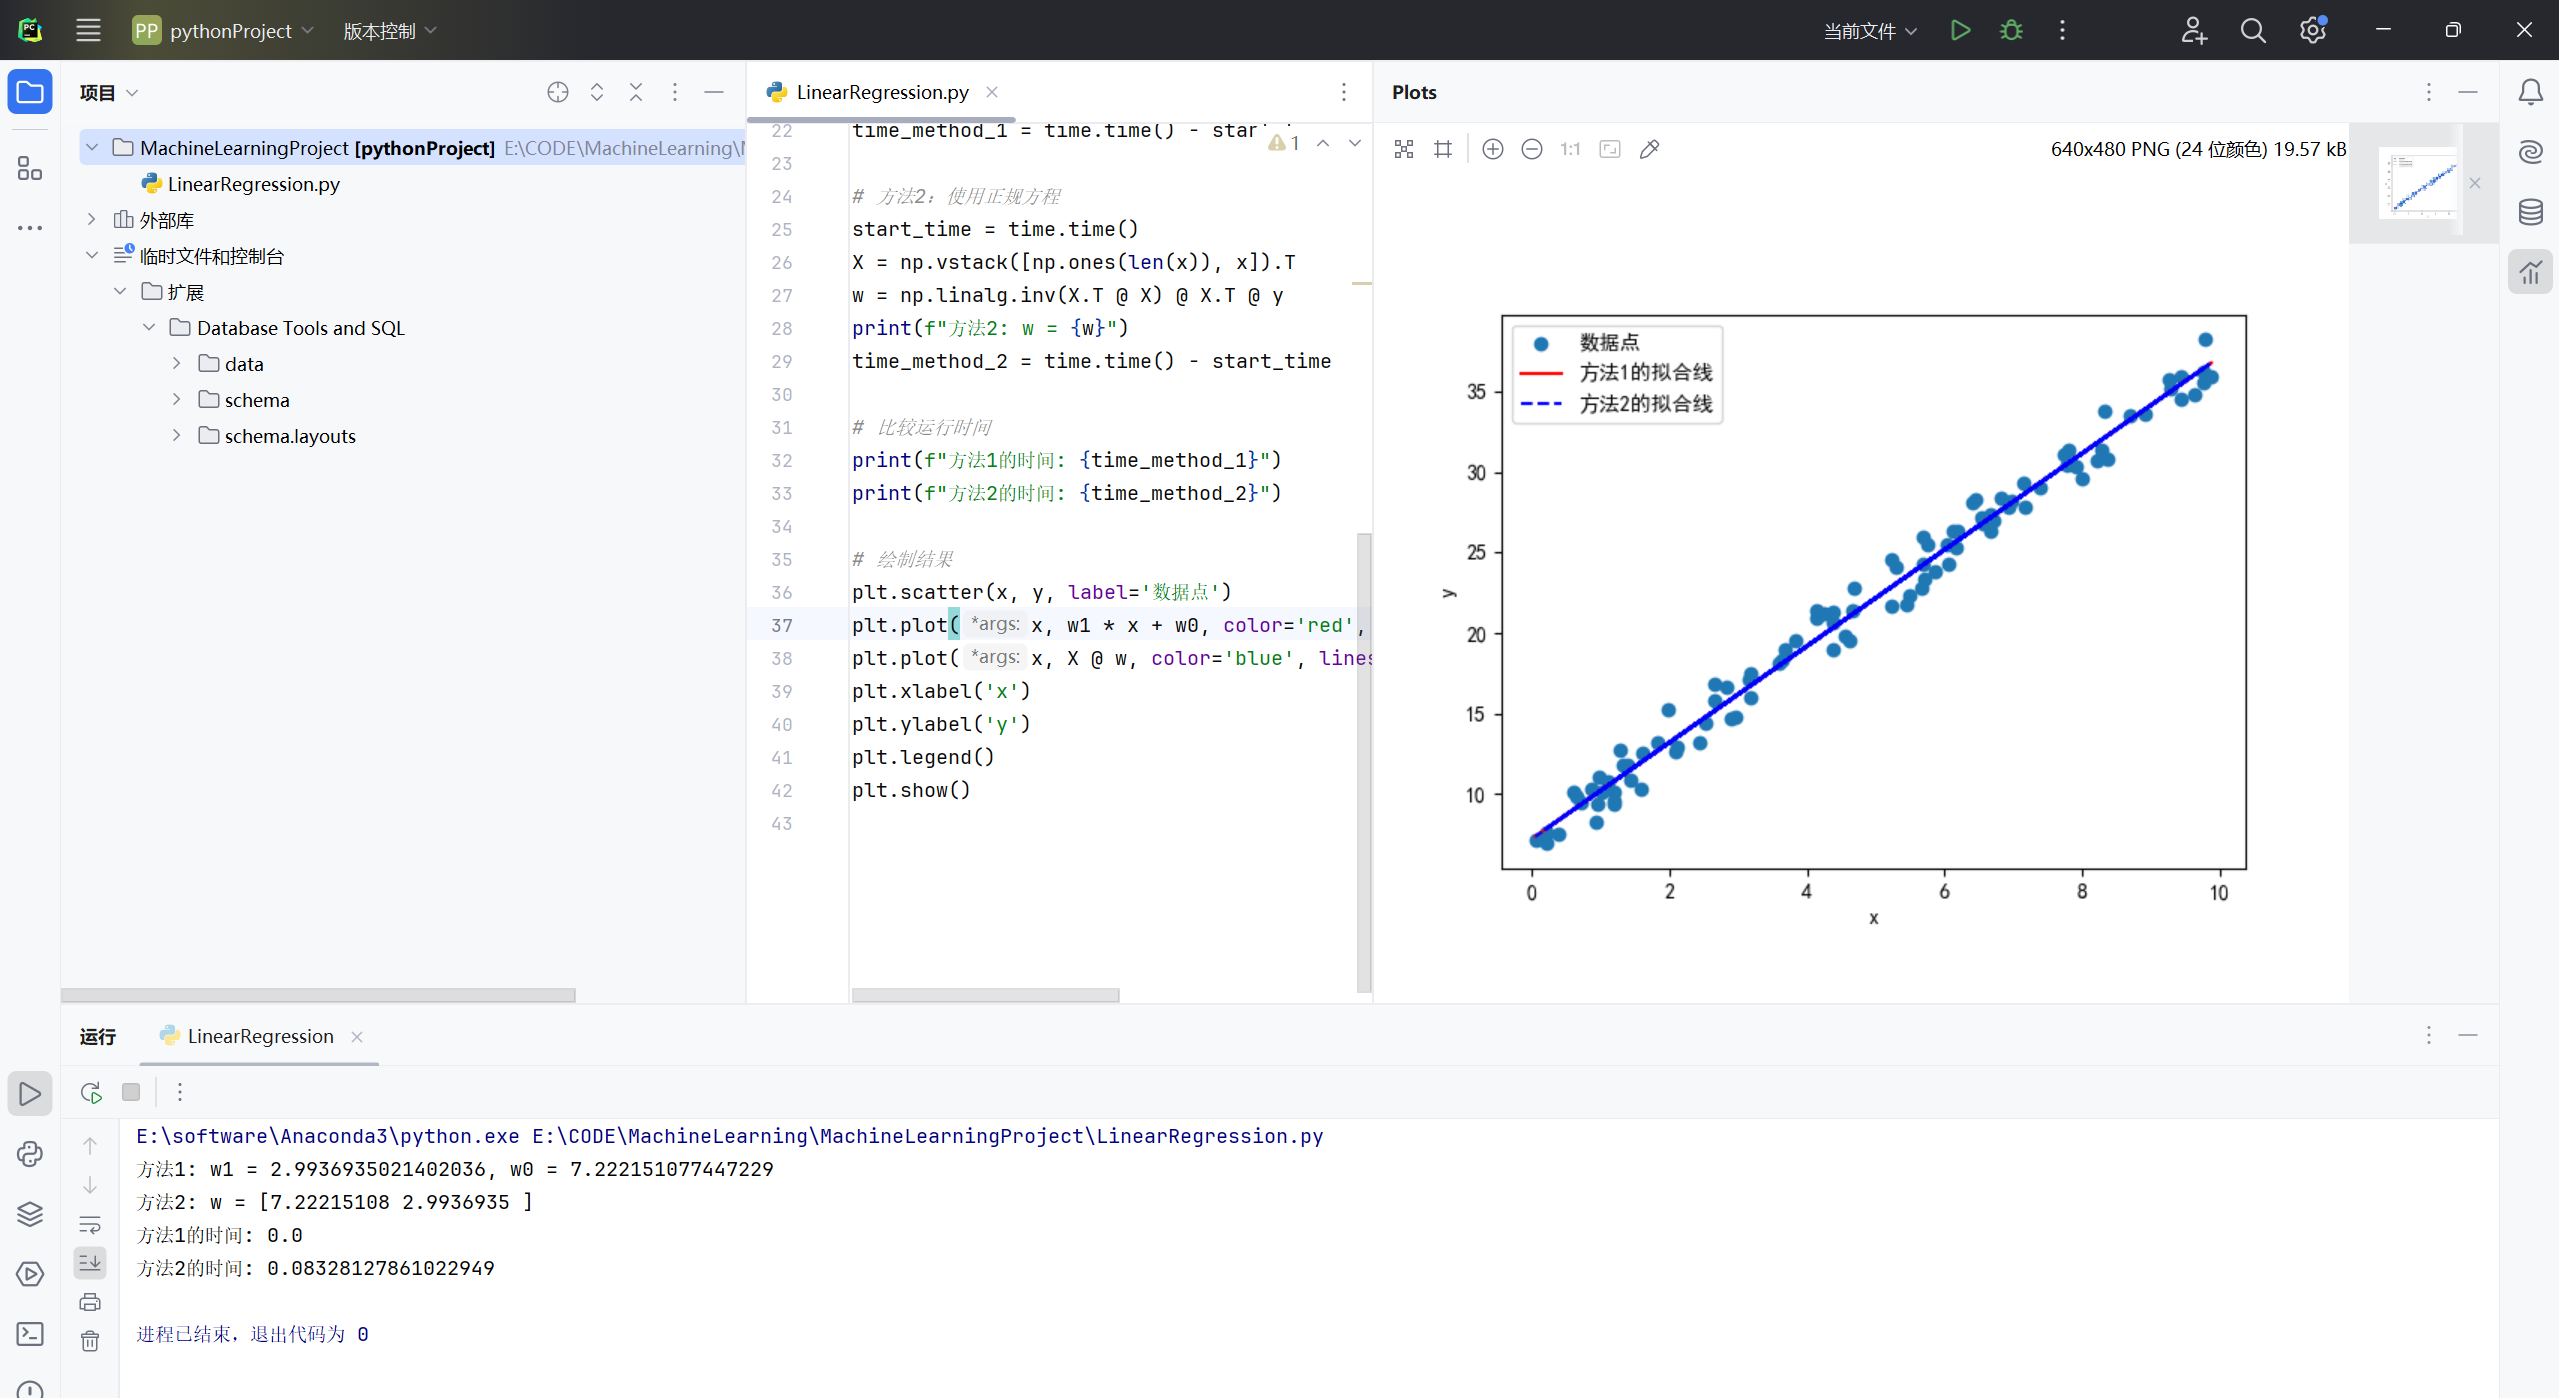Screen dimensions: 2559x1398
Task: Open the 当前文件 run configuration dropdown
Action: point(1869,31)
